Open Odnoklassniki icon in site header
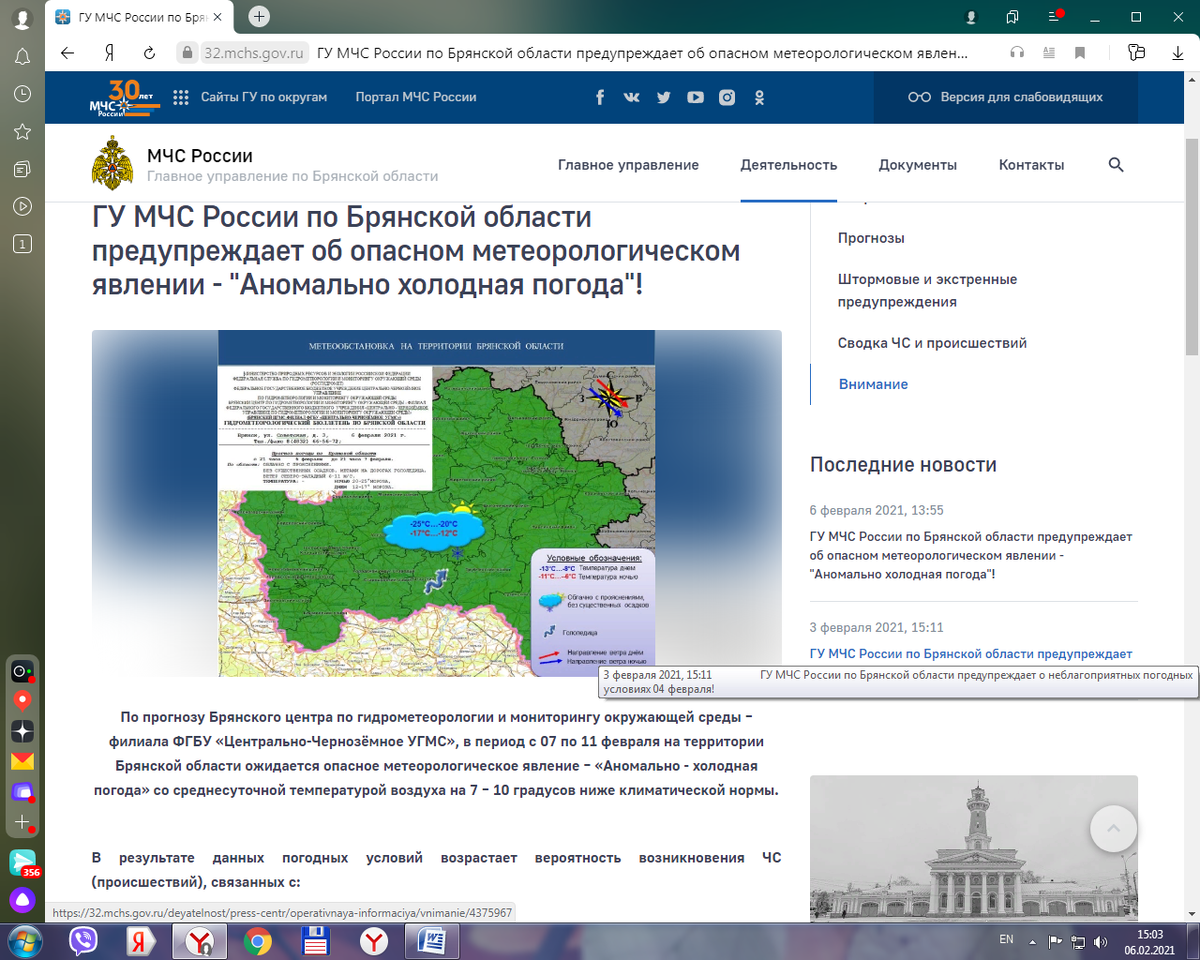The image size is (1200, 960). pos(759,97)
